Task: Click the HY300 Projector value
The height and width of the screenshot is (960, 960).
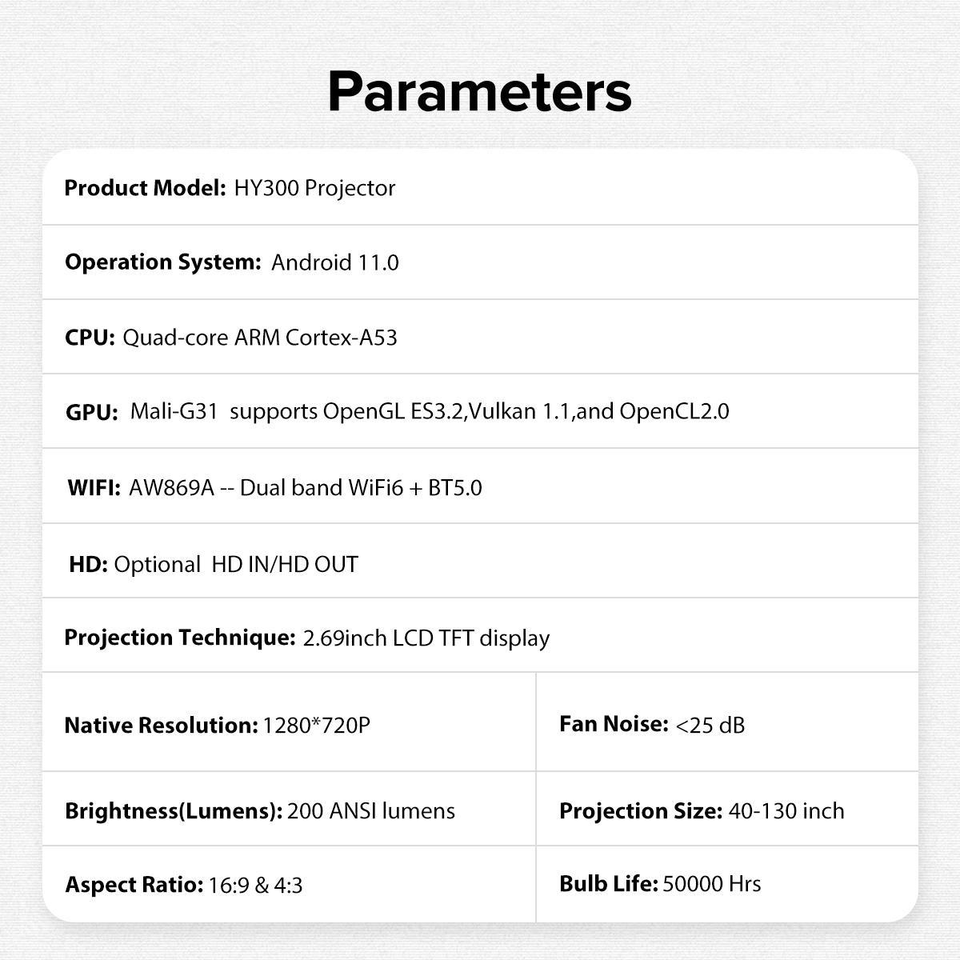Action: pos(315,188)
